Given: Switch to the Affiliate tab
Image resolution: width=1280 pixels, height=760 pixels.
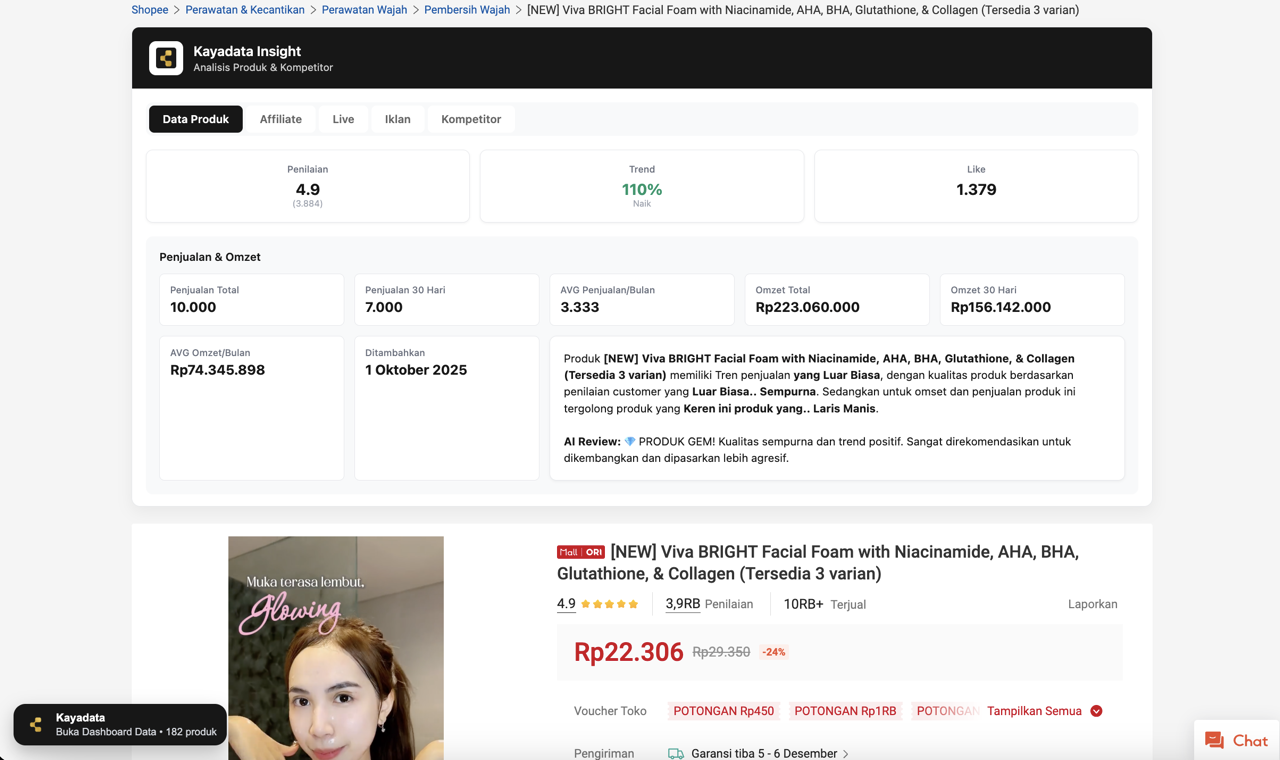Looking at the screenshot, I should coord(280,119).
